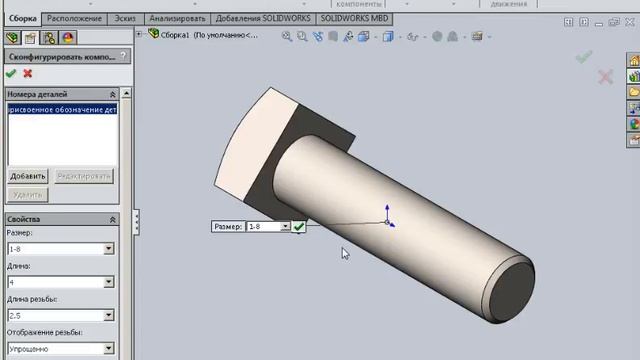Open the File Explorer folder task pane icon
Screen dimensions: 640x360
pos(634,92)
